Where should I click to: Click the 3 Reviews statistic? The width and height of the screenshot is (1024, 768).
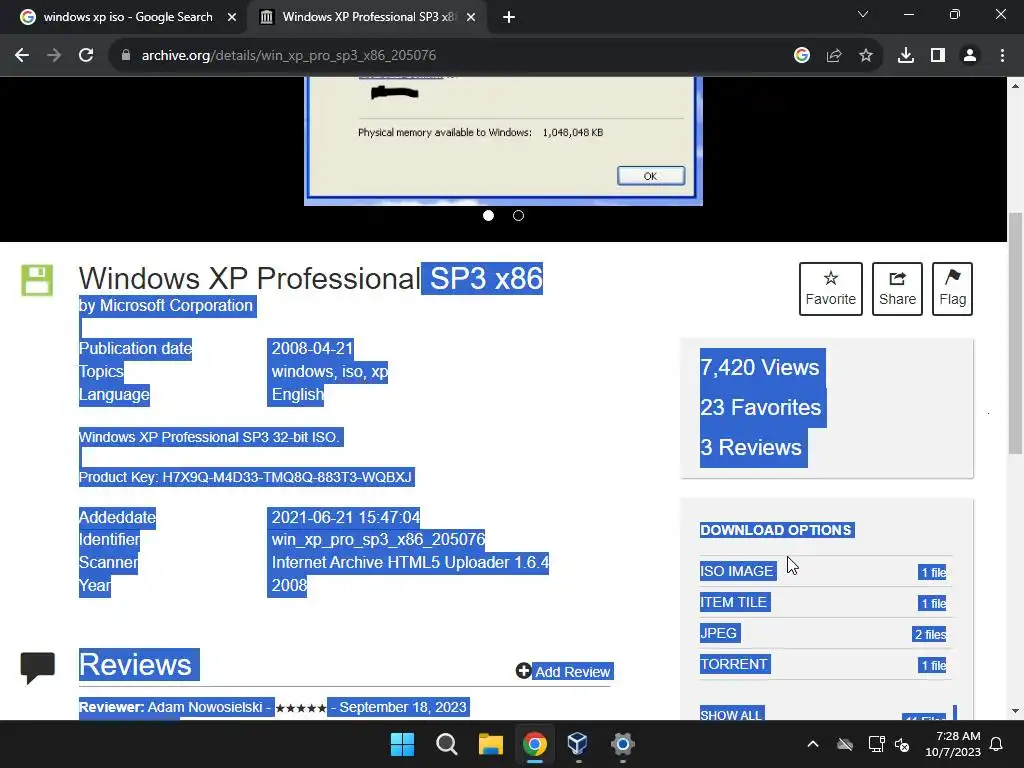click(751, 447)
